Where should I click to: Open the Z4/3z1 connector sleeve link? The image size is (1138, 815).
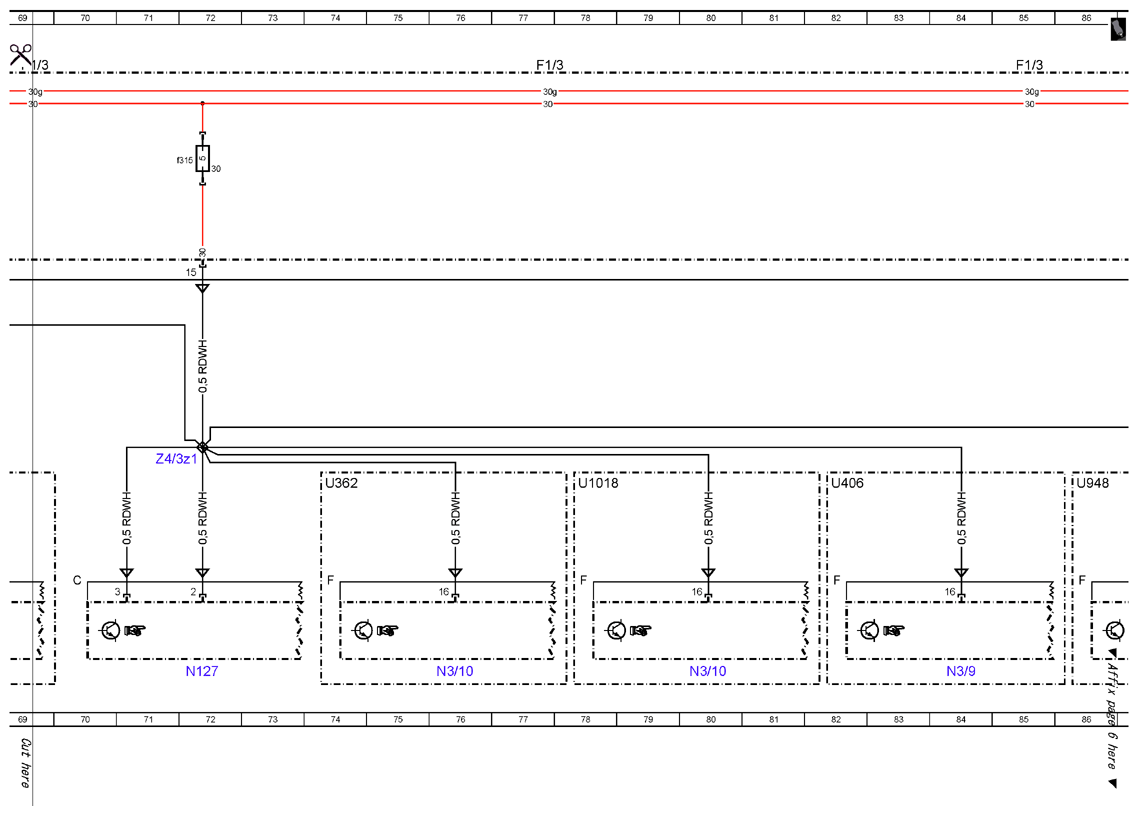click(176, 459)
